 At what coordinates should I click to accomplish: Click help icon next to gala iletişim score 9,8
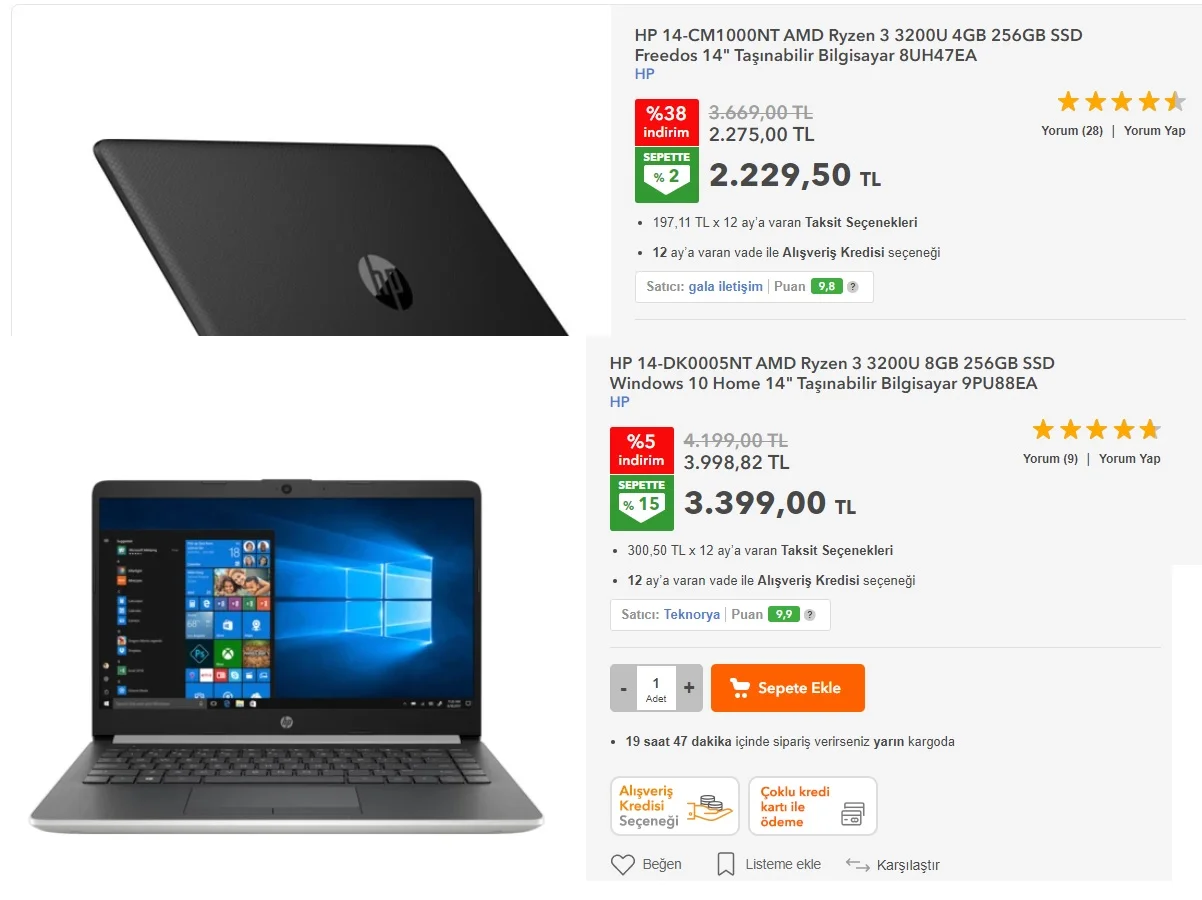(x=852, y=287)
